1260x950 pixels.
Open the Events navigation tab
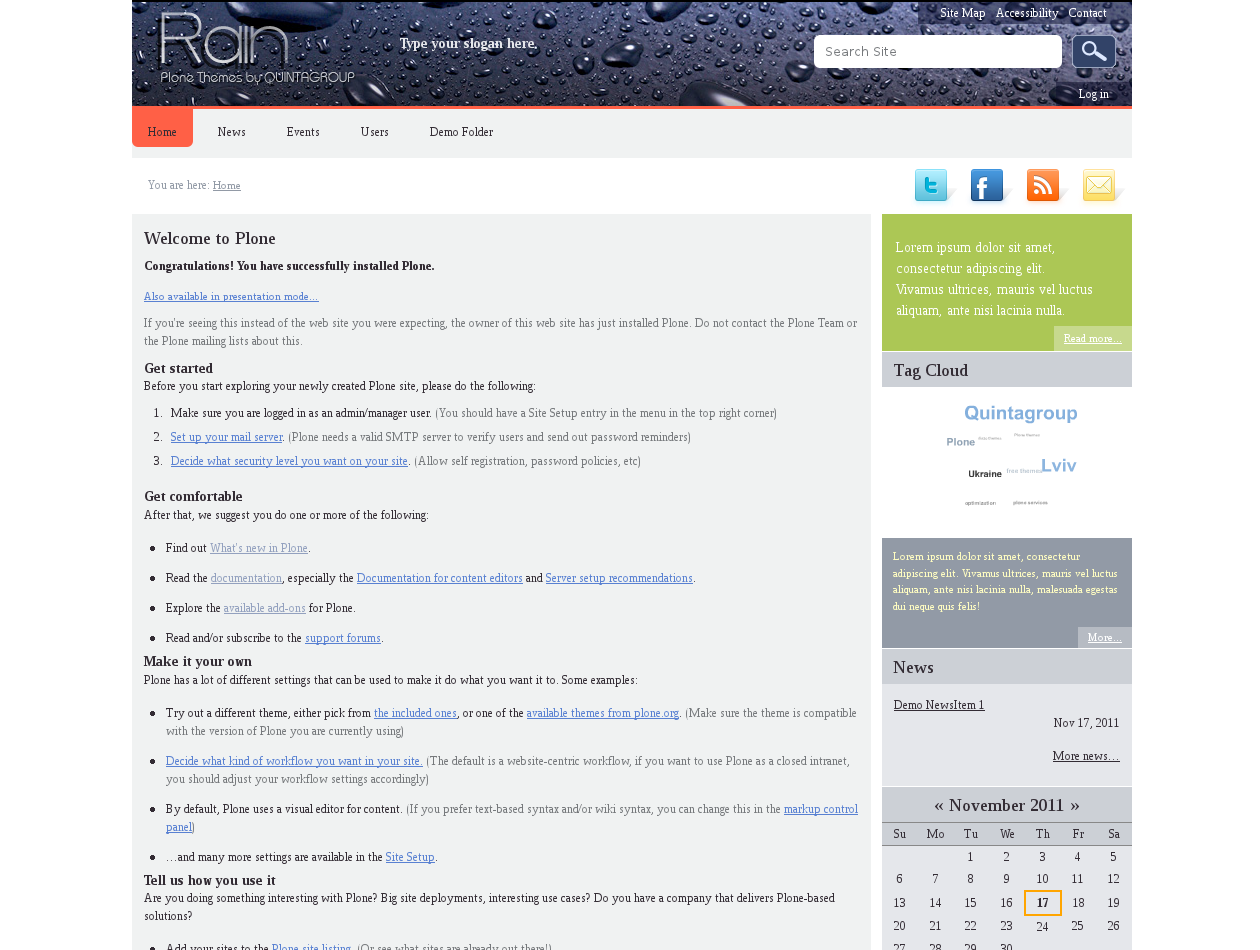tap(303, 132)
